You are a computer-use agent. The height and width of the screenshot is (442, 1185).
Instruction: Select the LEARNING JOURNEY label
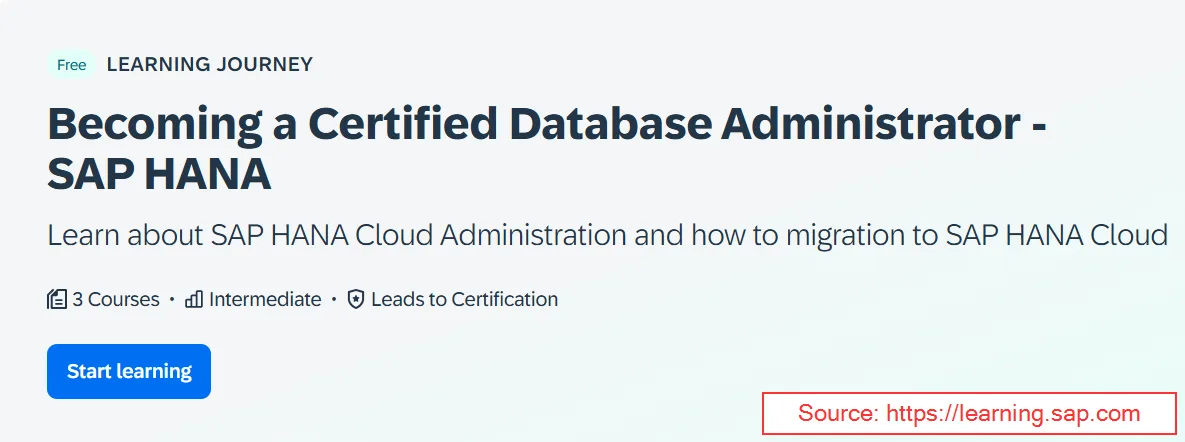209,65
